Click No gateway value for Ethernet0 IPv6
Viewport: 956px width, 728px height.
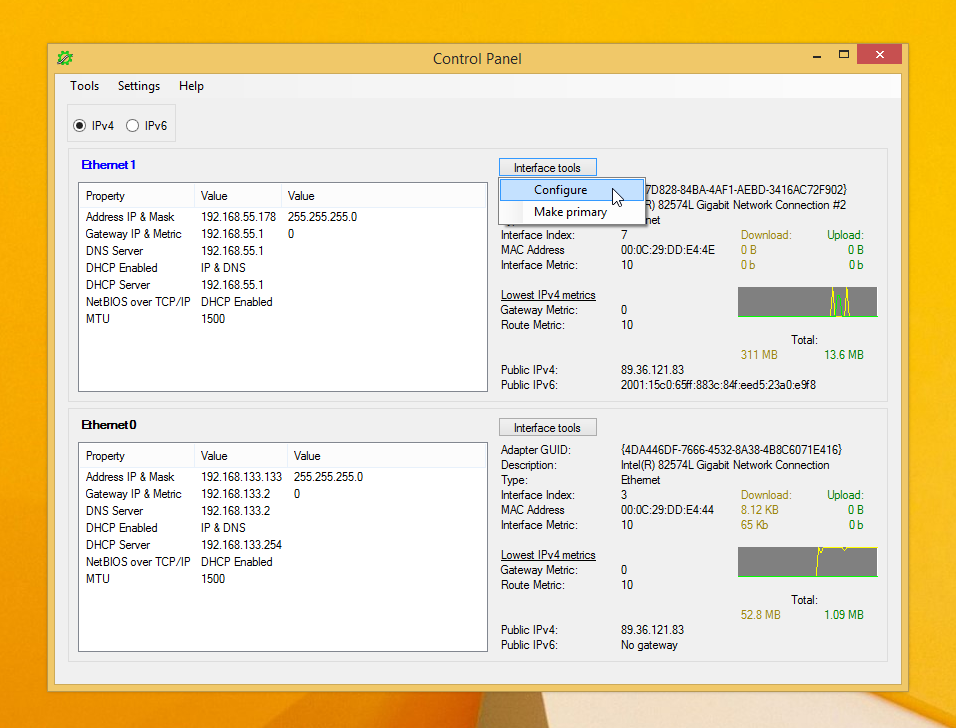pyautogui.click(x=649, y=645)
